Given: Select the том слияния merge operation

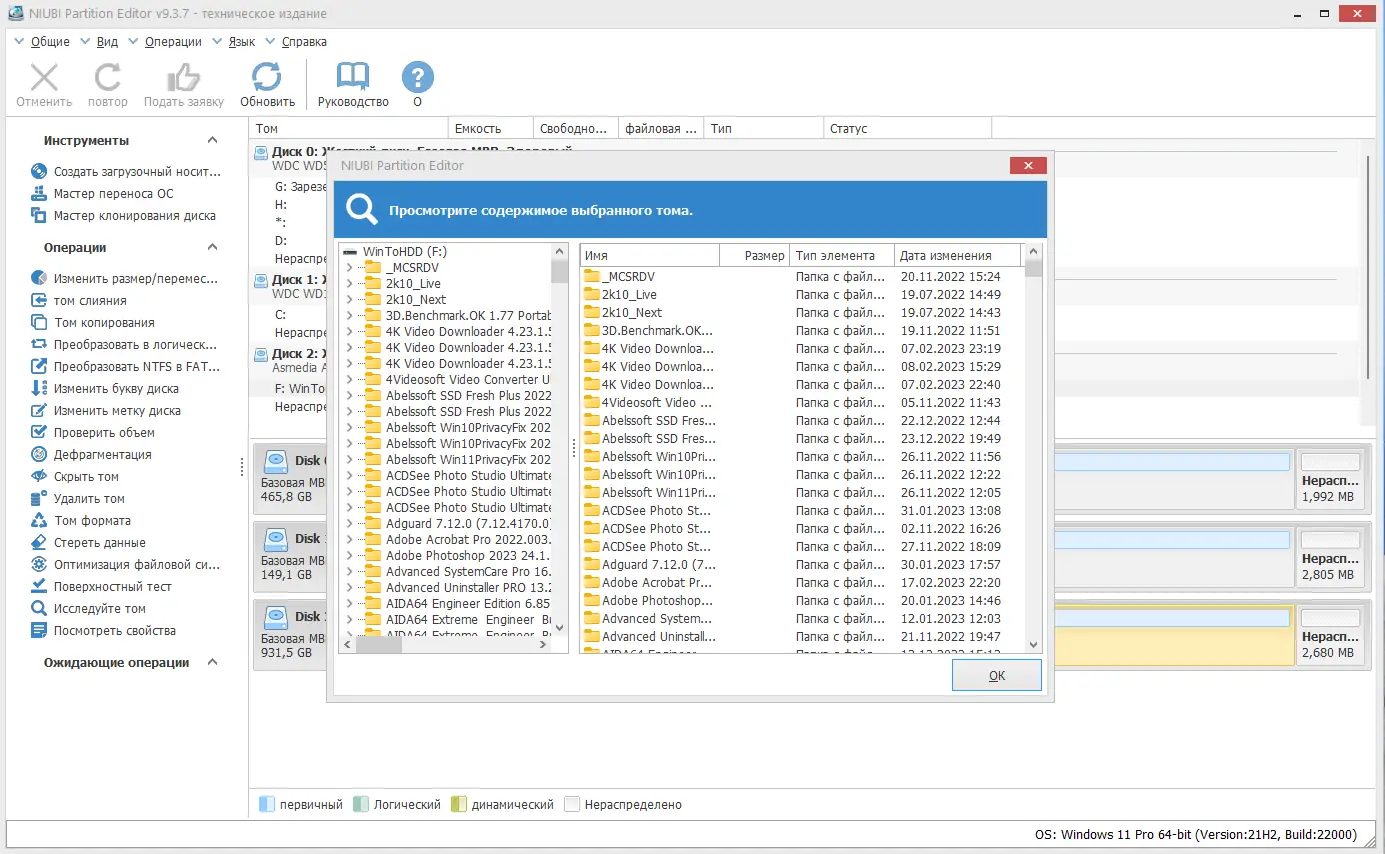Looking at the screenshot, I should tap(79, 301).
